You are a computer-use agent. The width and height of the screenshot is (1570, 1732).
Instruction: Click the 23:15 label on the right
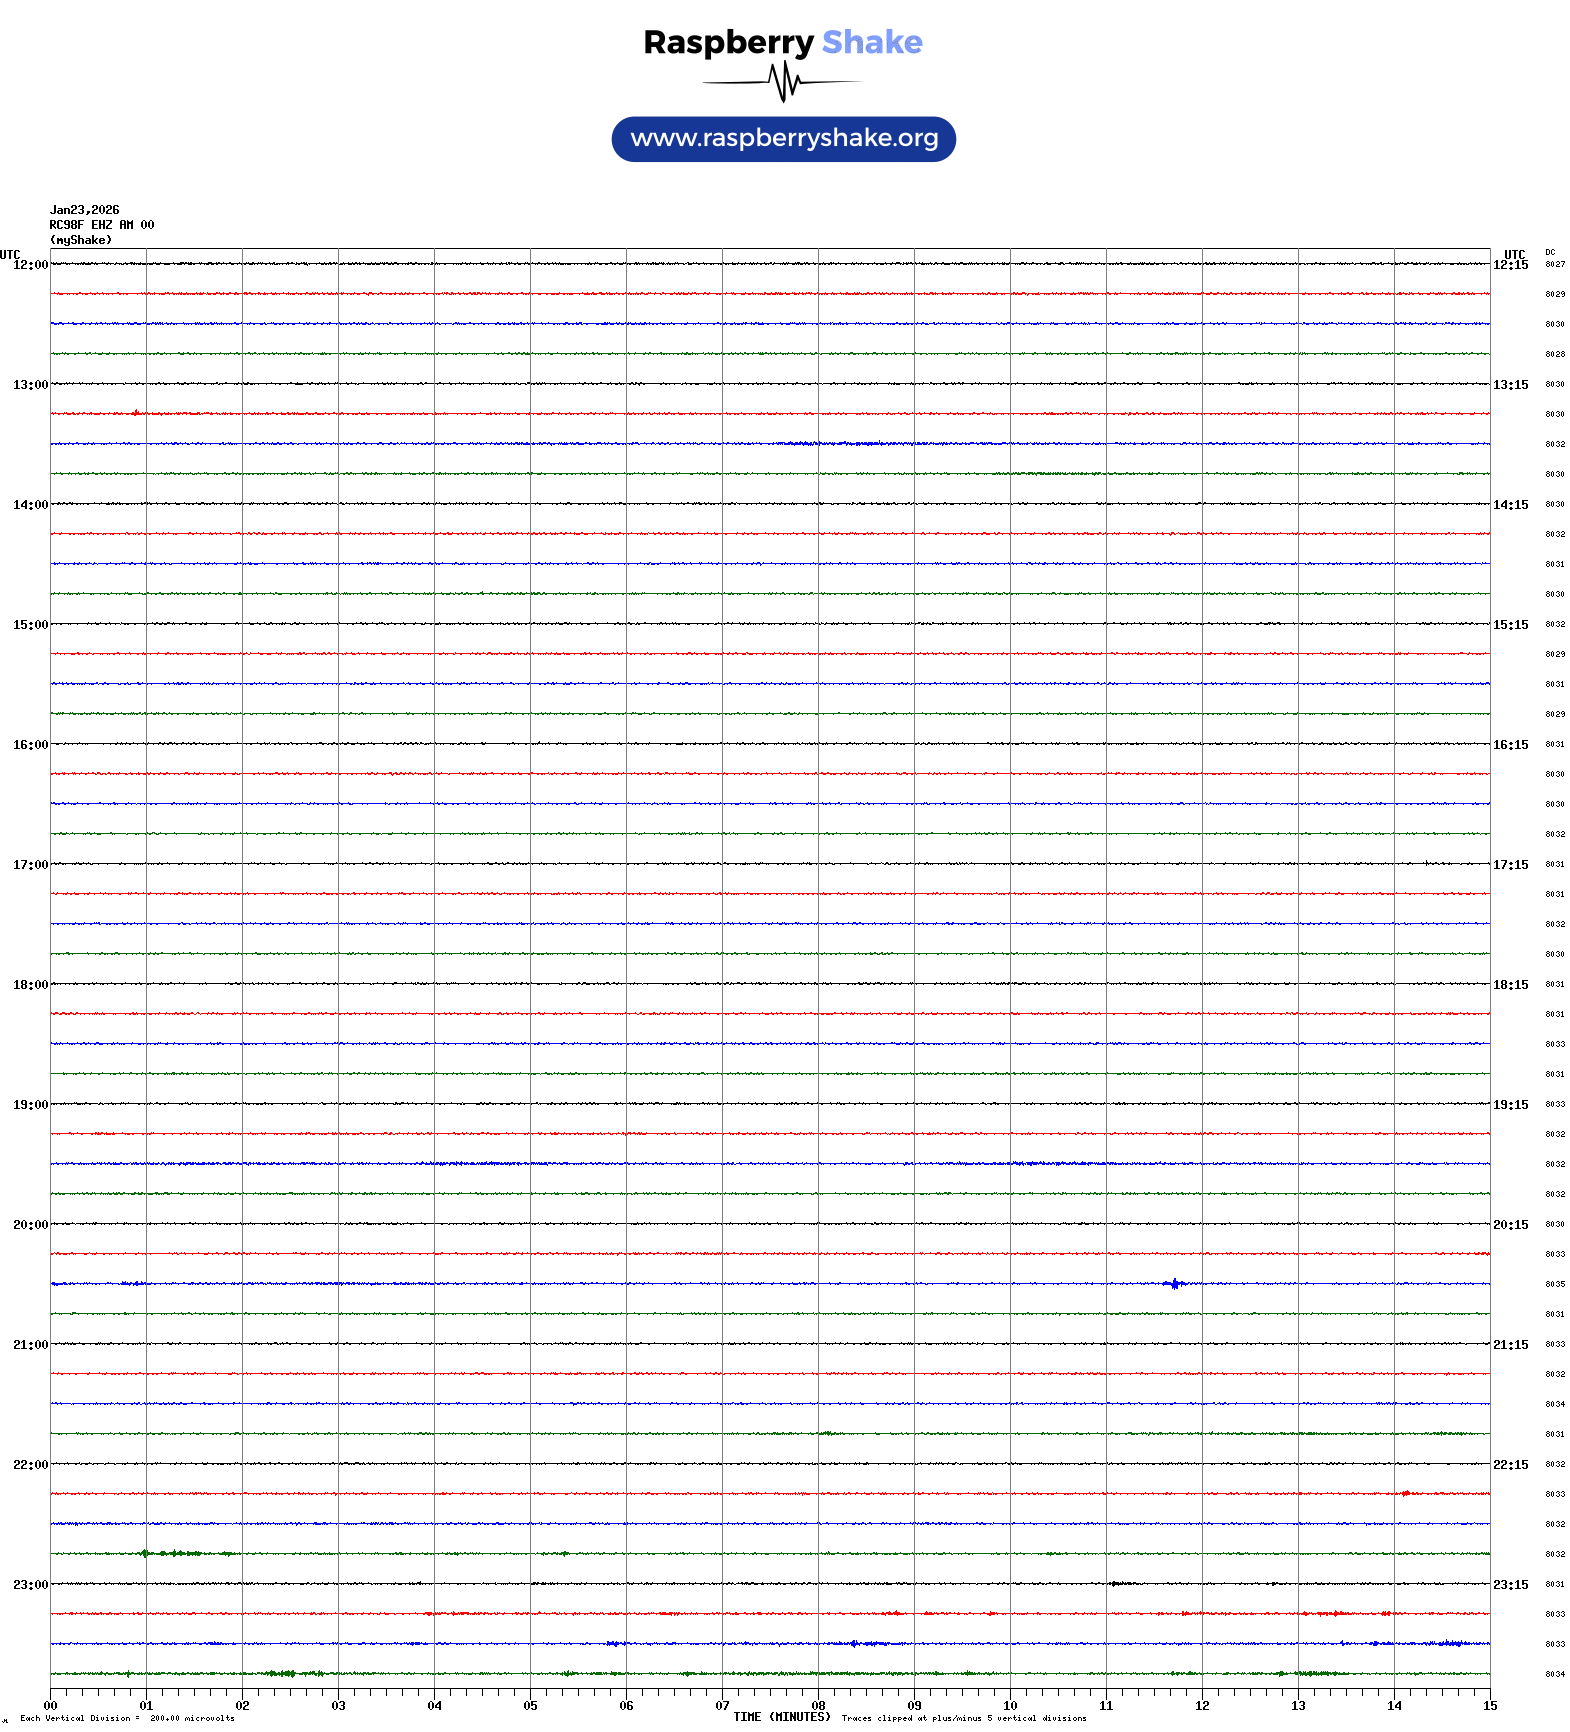pos(1510,1585)
